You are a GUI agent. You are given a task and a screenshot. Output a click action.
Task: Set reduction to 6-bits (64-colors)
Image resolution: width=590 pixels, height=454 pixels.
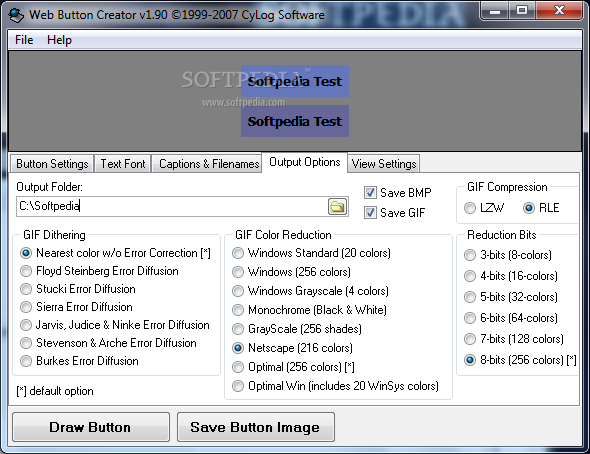(x=511, y=318)
